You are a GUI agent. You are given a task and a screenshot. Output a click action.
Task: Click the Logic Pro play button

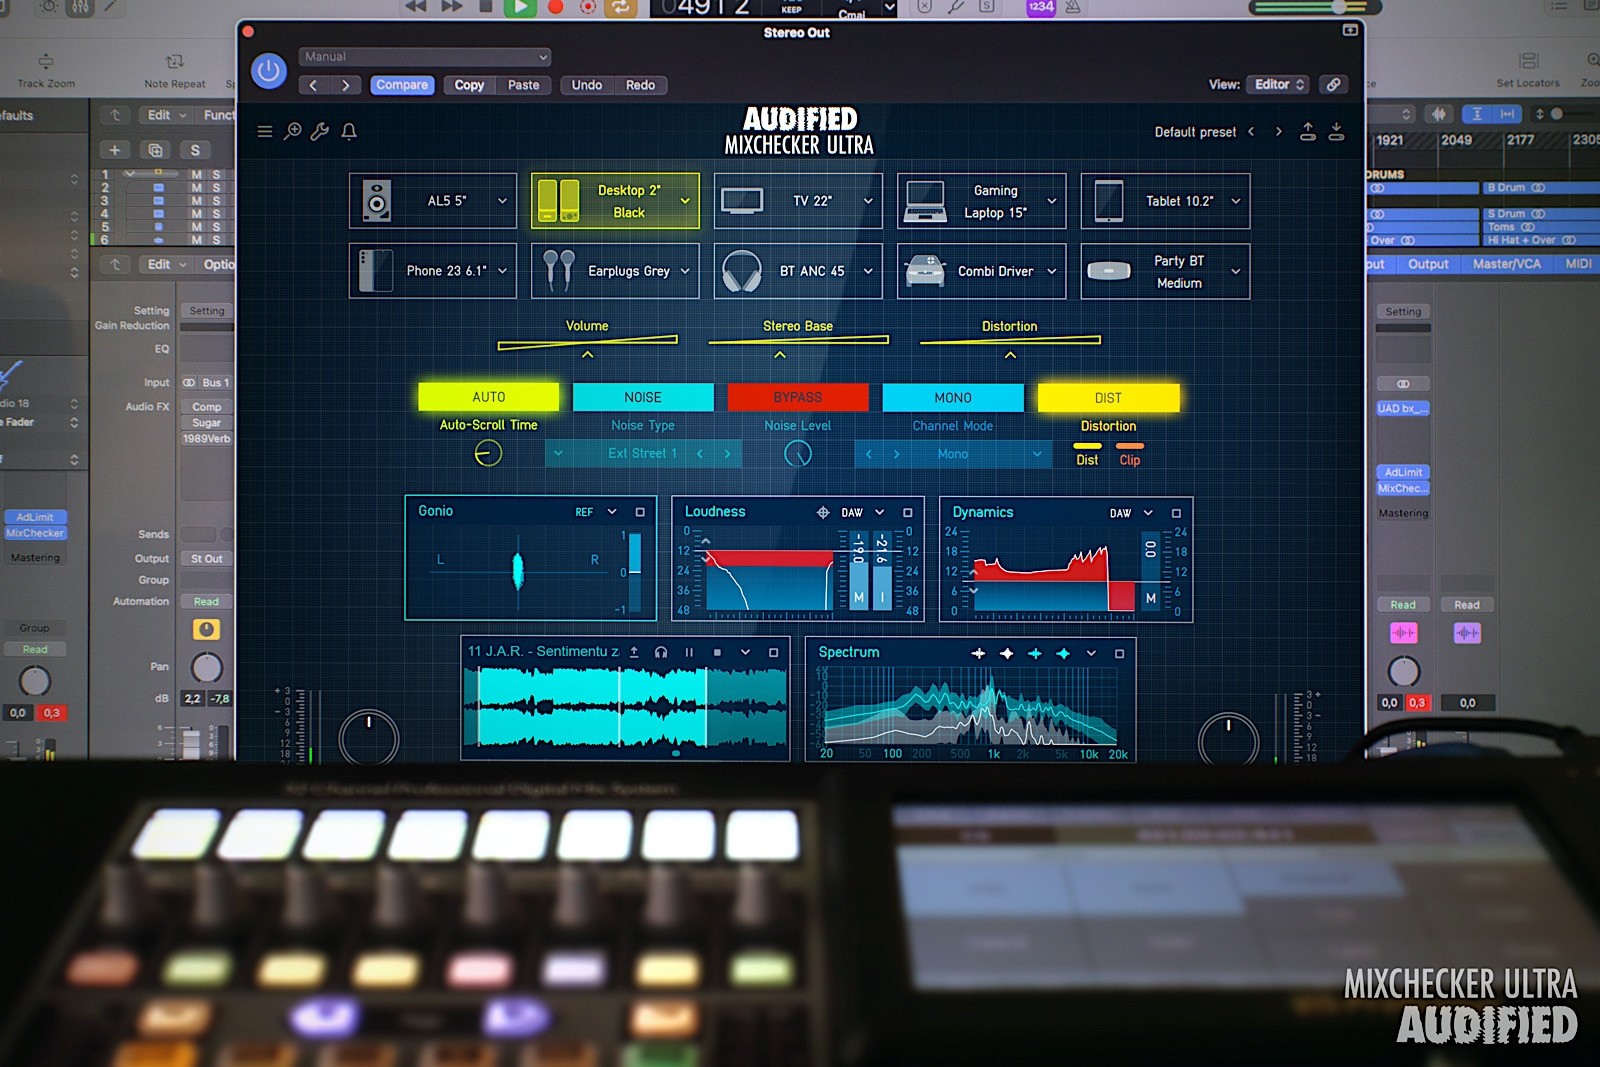click(519, 7)
